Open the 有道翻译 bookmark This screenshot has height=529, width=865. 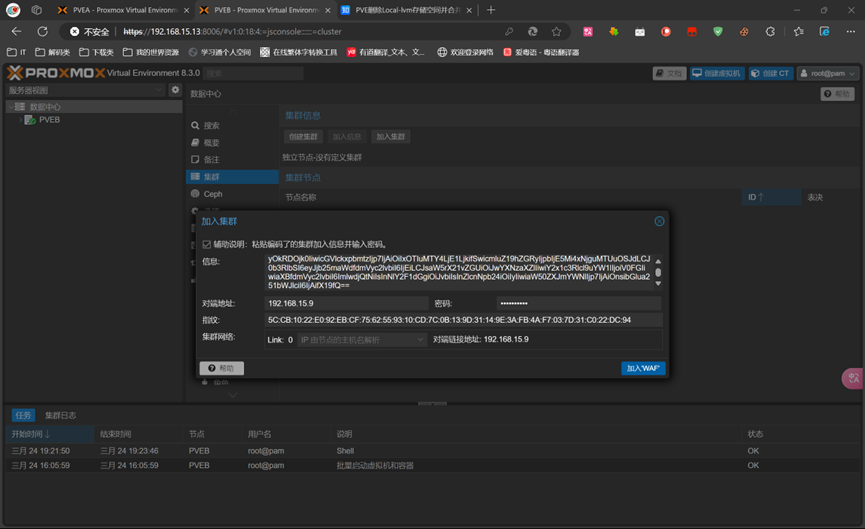pyautogui.click(x=386, y=52)
